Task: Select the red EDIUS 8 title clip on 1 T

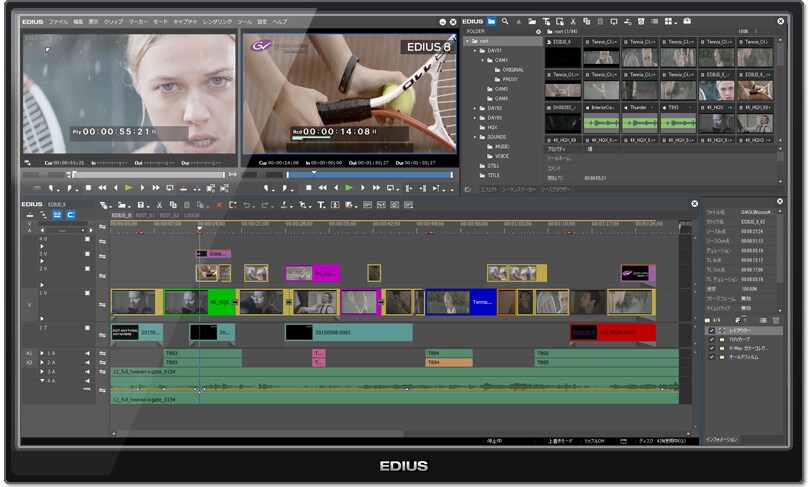Action: coord(613,332)
